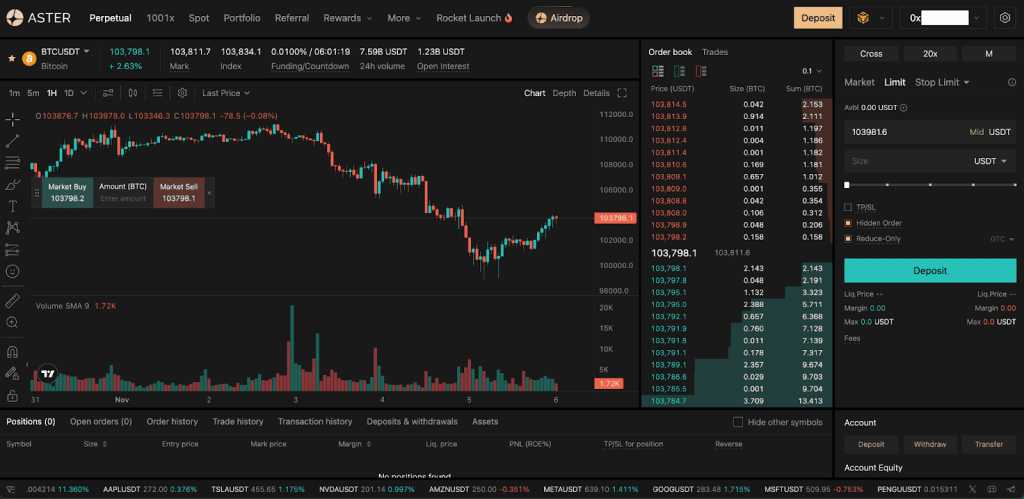Open chart settings gear icon
Viewport: 1024px width, 499px height.
coord(182,93)
